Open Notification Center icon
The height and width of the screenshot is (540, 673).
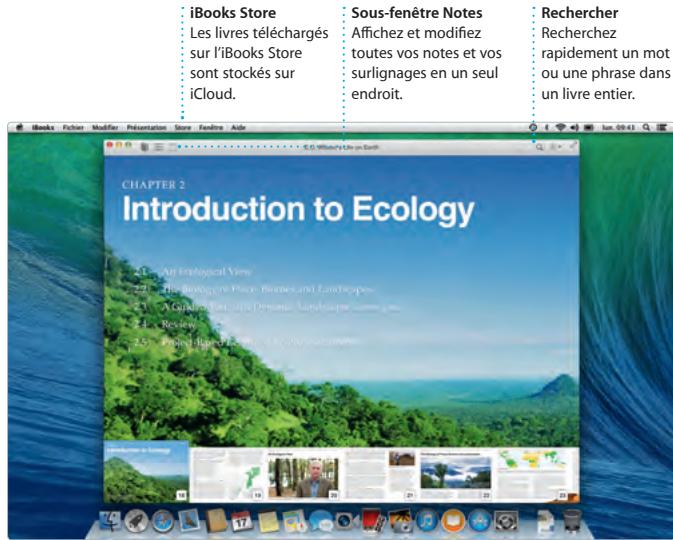point(662,127)
